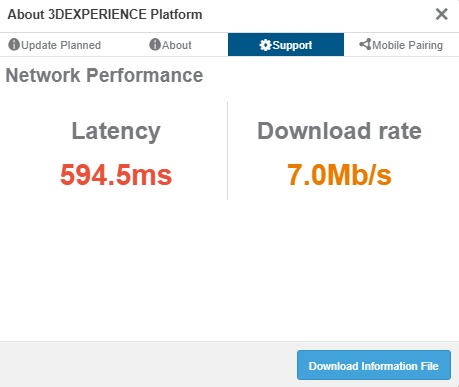459x387 pixels.
Task: Select the Support tab label
Action: coord(292,45)
